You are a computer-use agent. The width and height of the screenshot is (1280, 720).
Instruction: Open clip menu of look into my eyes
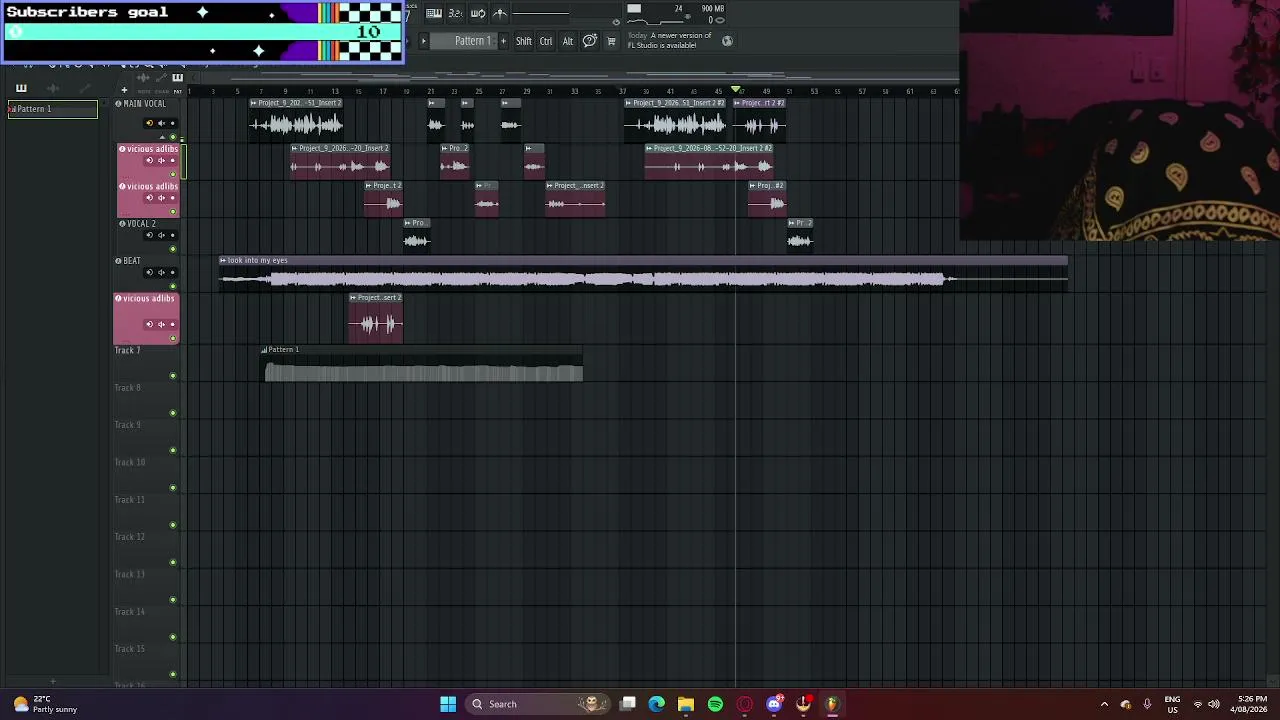click(x=223, y=261)
